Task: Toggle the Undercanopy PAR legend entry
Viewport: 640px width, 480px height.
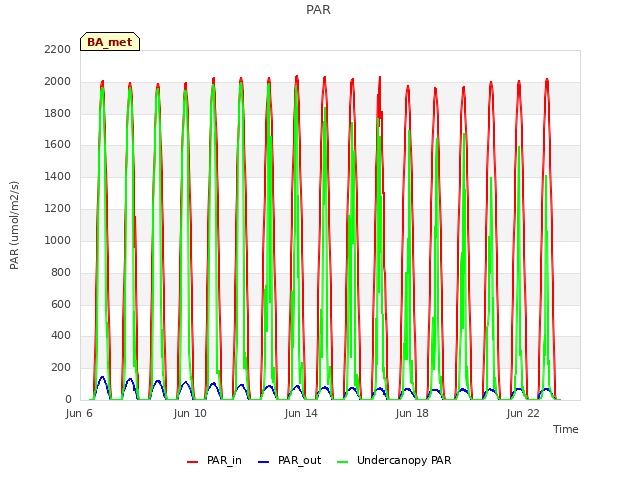Action: tap(394, 460)
